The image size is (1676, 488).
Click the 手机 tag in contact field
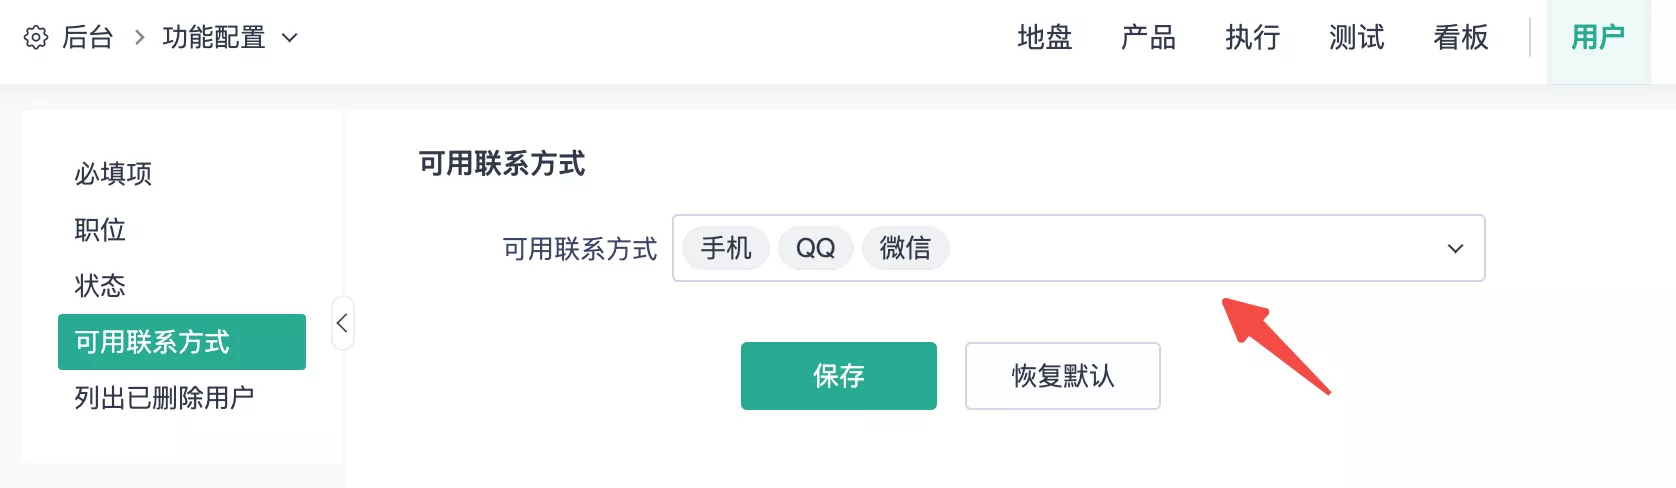[726, 248]
